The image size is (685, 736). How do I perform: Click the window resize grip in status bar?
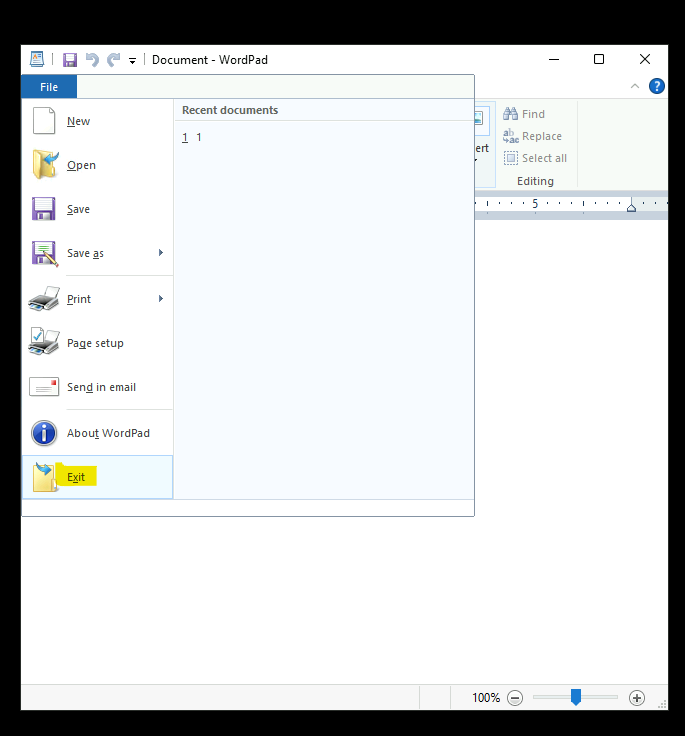(x=662, y=705)
